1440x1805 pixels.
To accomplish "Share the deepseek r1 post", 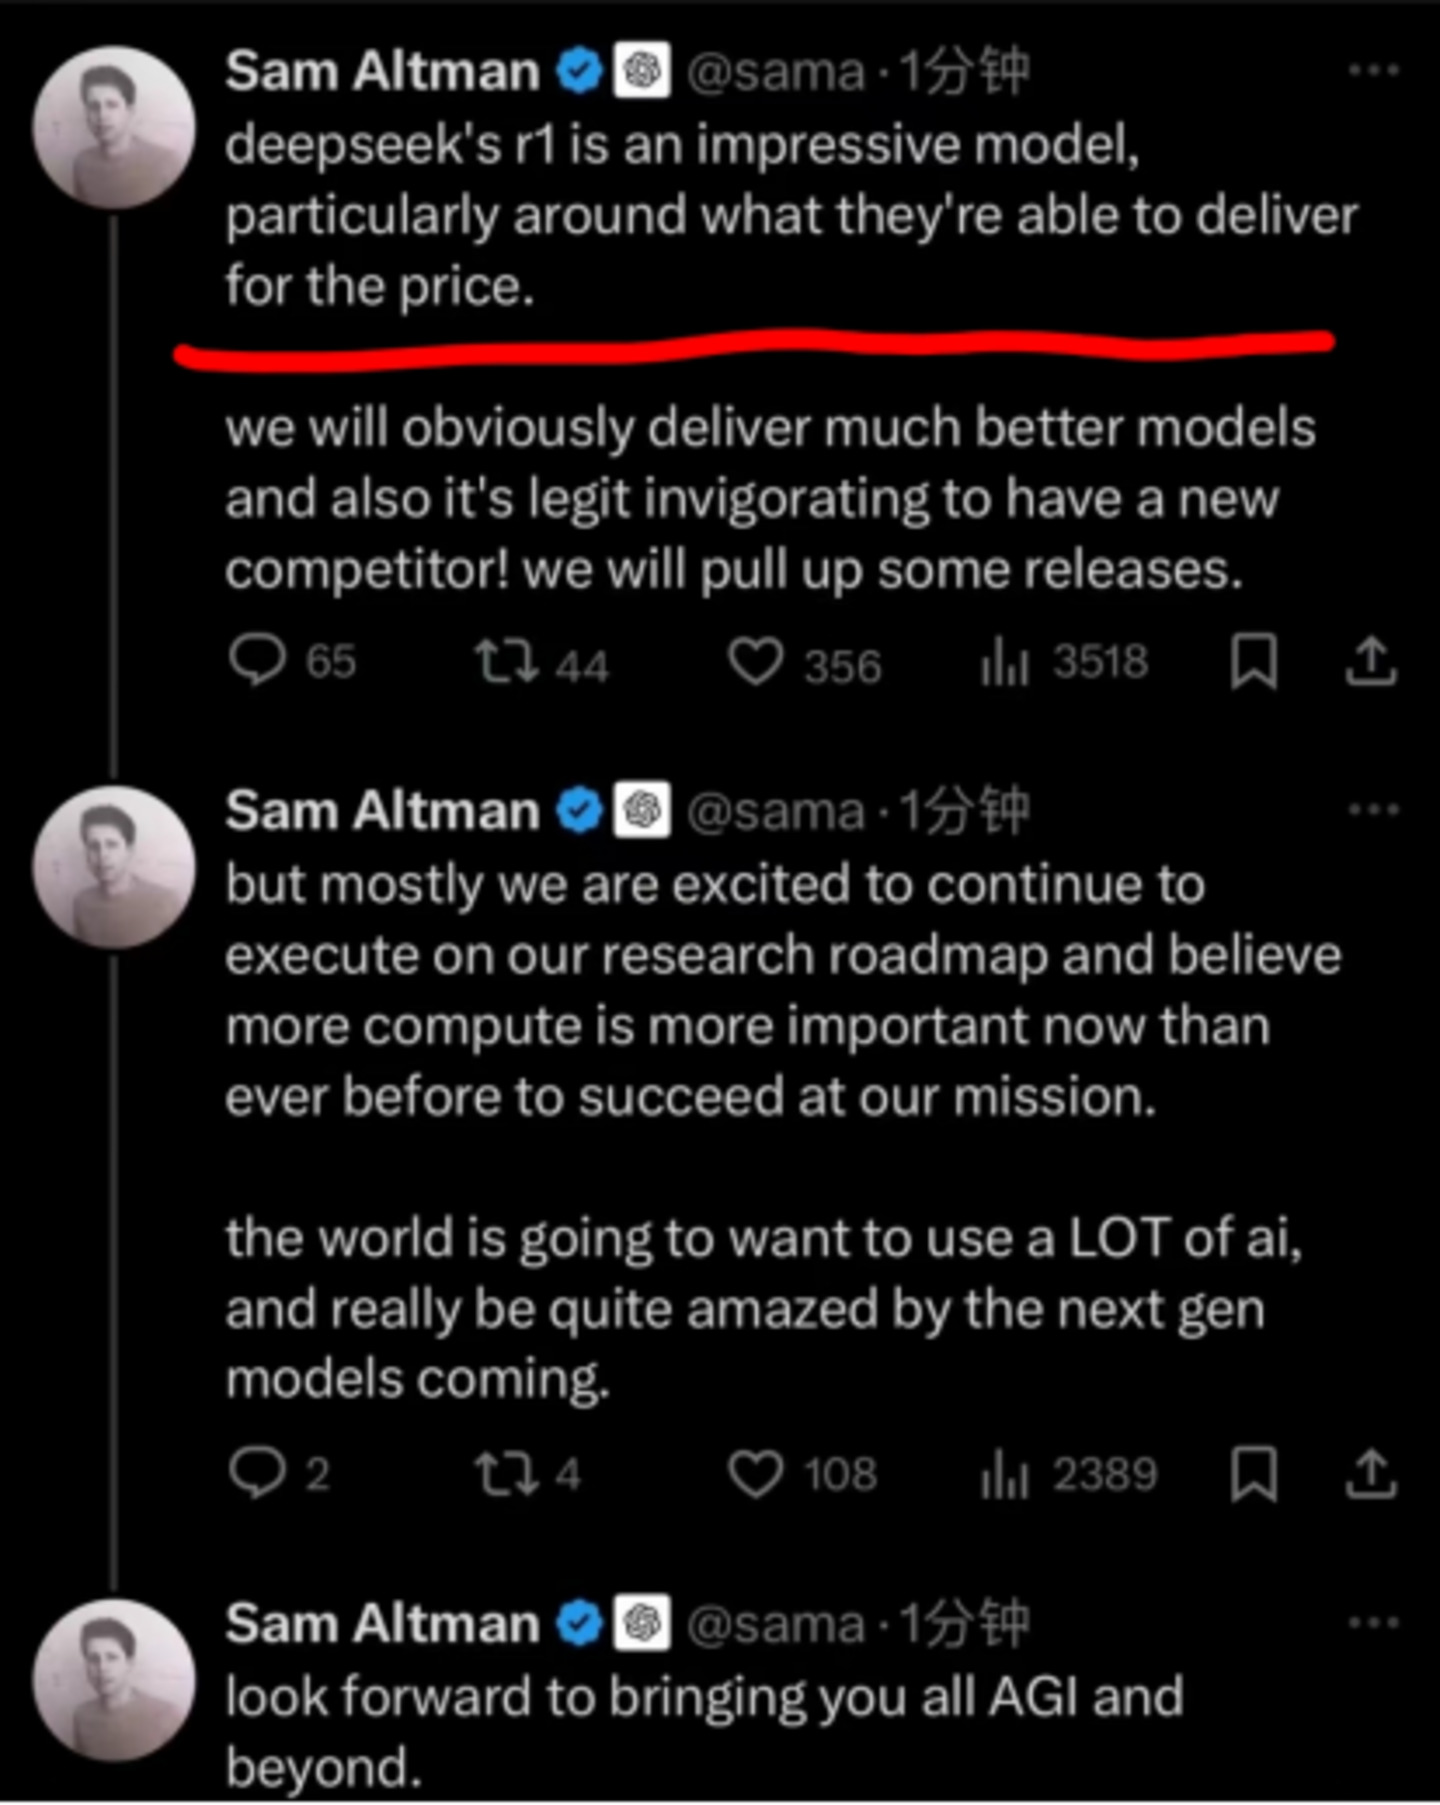I will coord(1370,662).
